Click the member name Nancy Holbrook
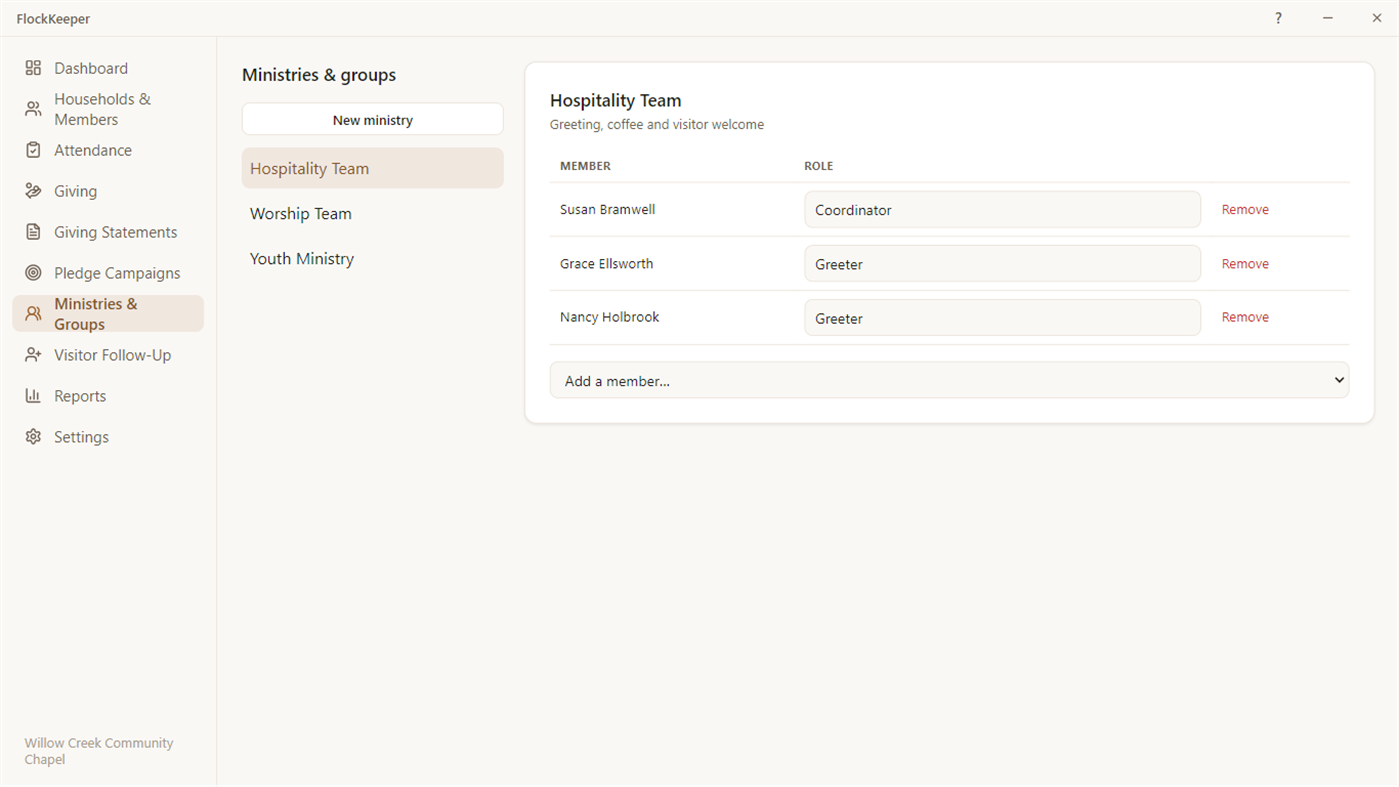This screenshot has height=787, width=1399. pos(609,317)
